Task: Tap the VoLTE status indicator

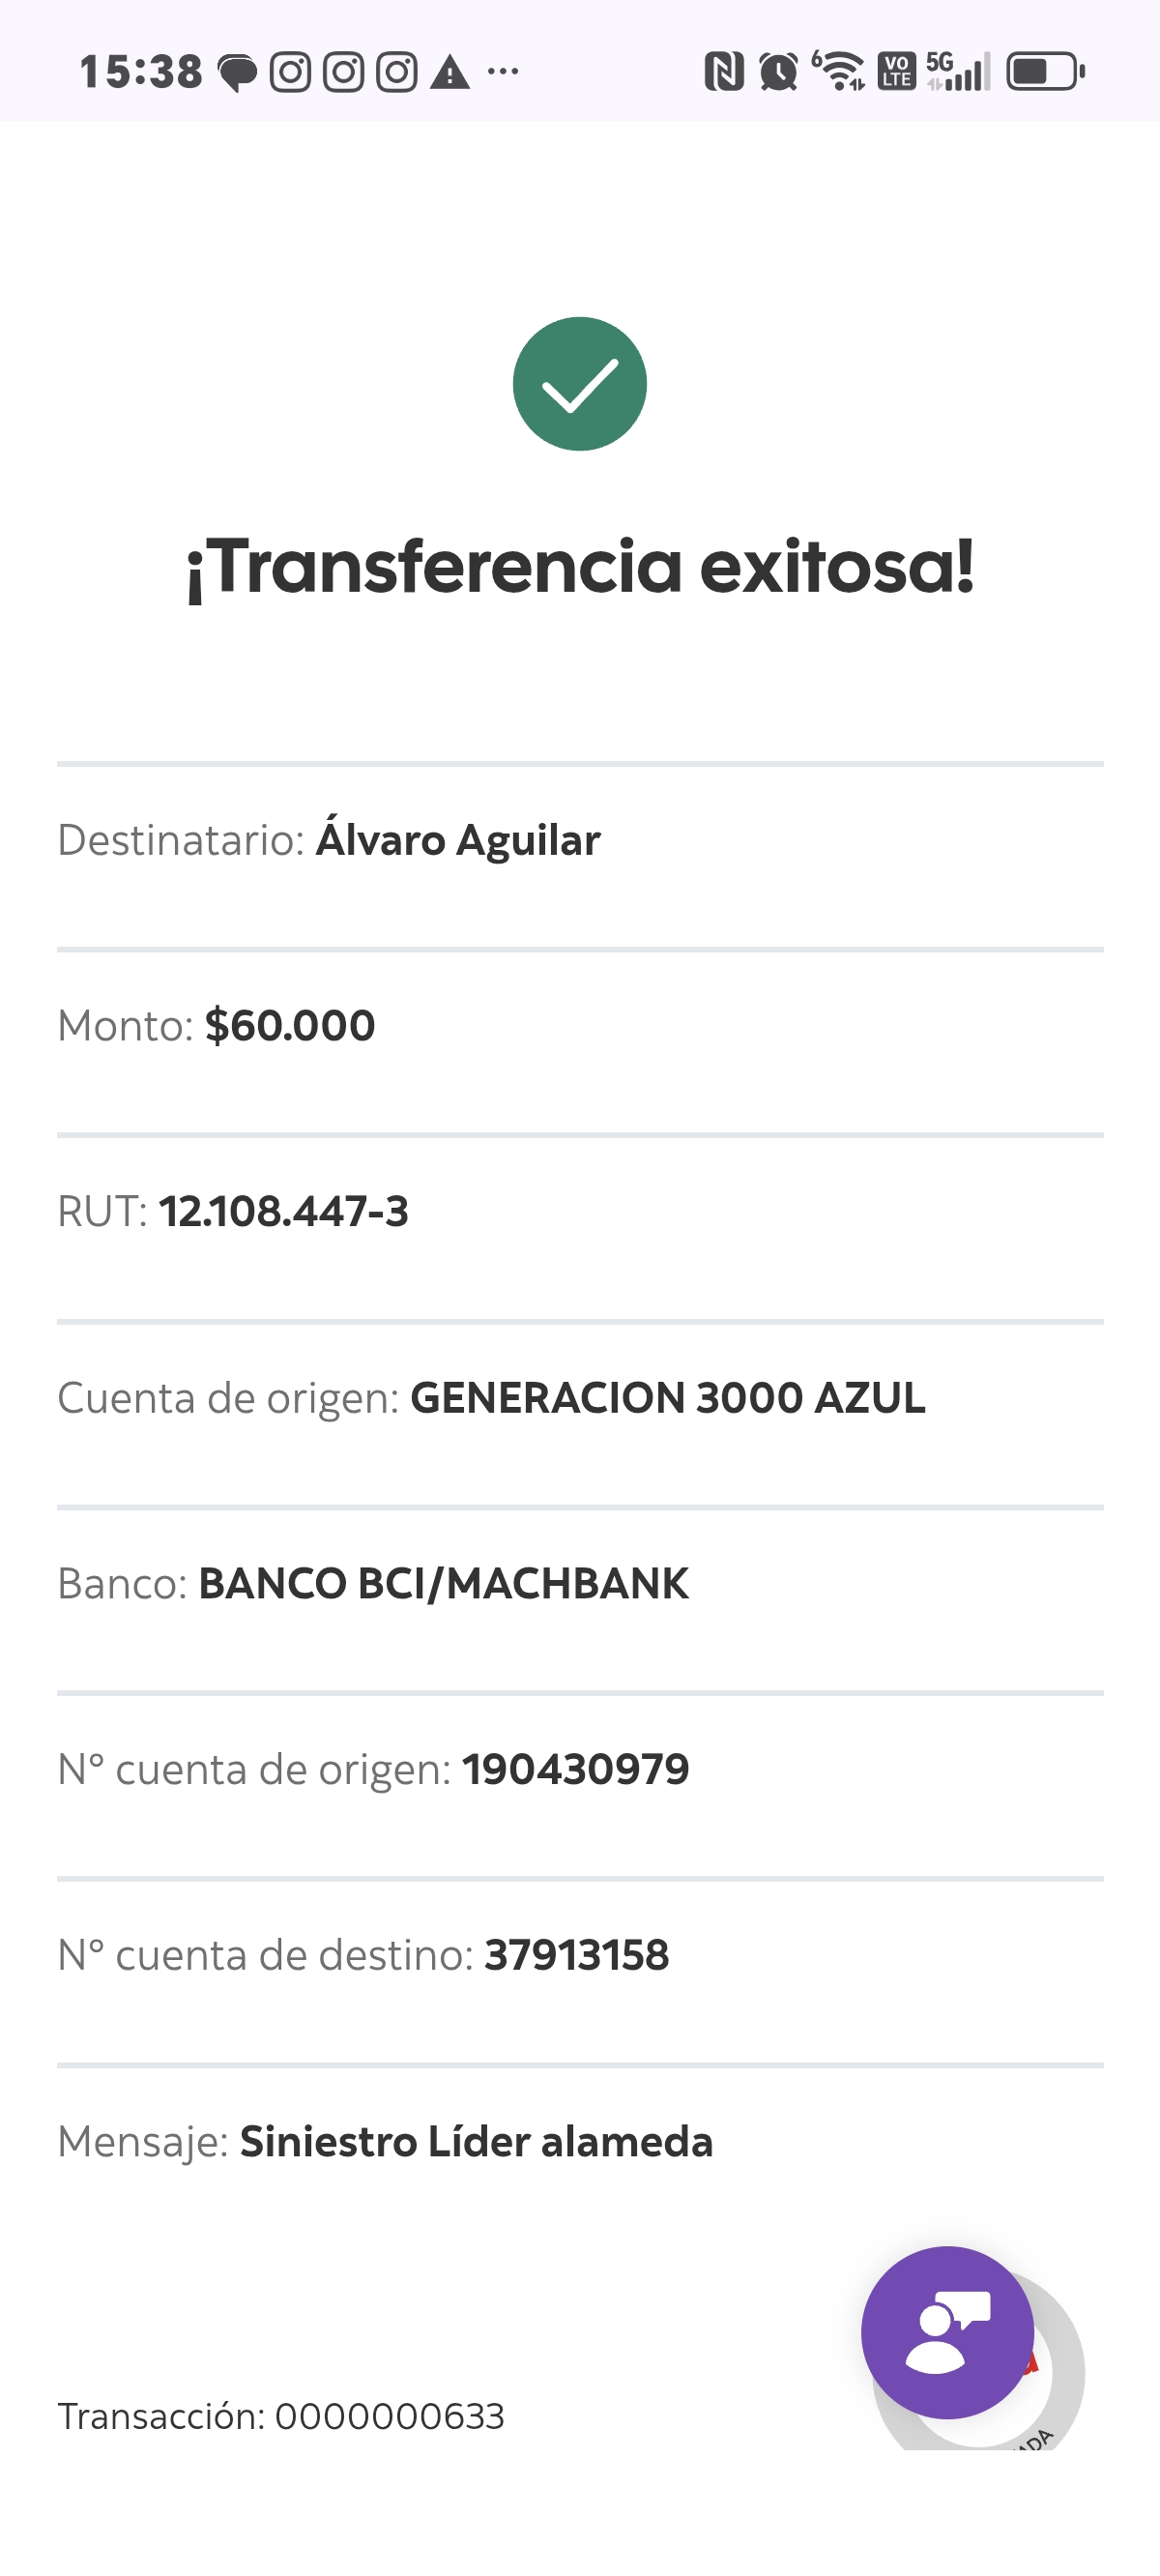Action: coord(896,72)
